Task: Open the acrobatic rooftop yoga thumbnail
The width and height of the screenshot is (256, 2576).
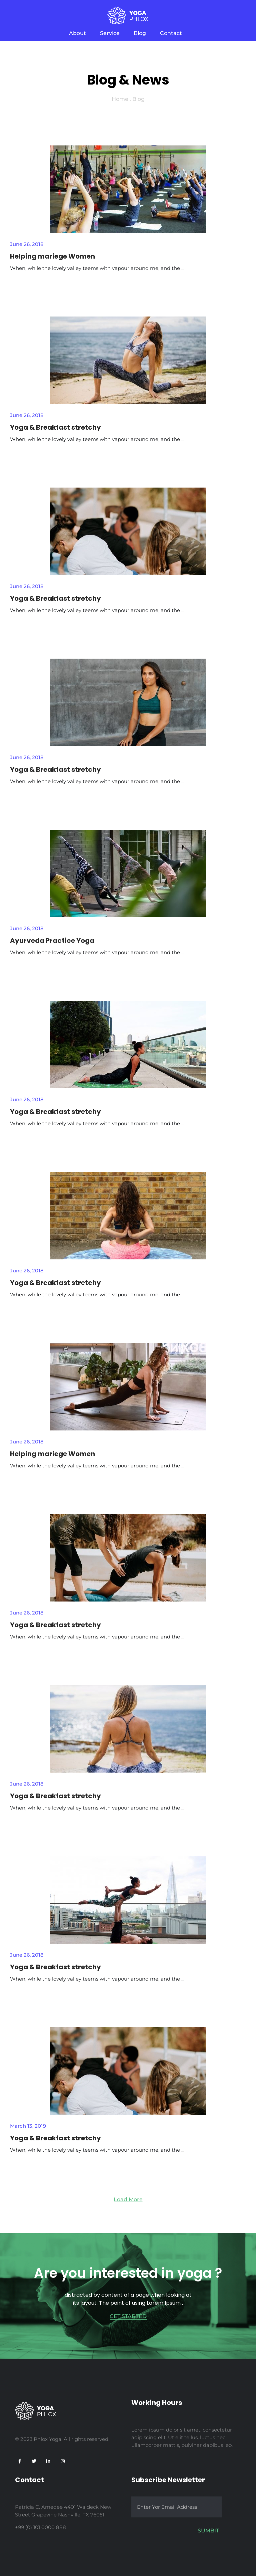Action: (128, 1899)
